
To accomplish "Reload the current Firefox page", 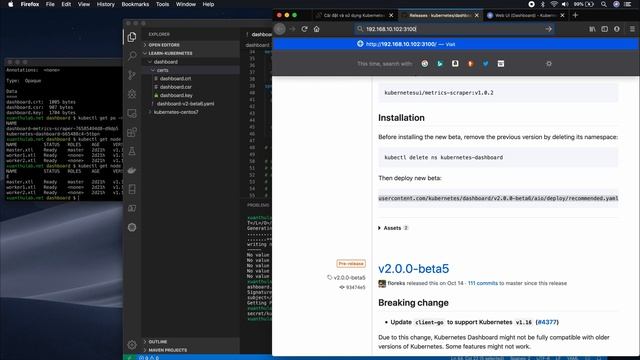I will point(304,29).
